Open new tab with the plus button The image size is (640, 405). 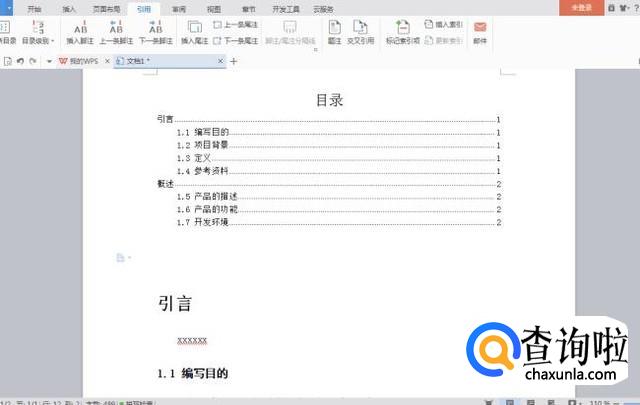pos(234,61)
